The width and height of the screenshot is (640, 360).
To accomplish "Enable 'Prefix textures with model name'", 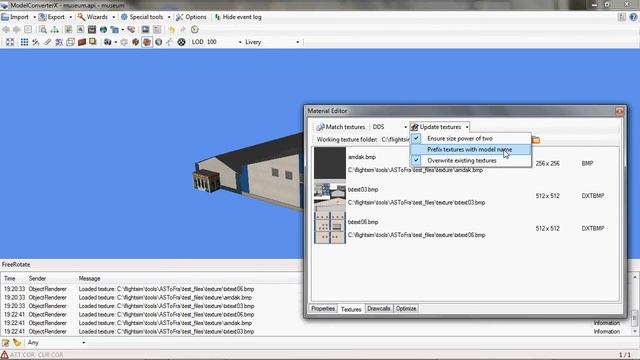I will point(471,149).
